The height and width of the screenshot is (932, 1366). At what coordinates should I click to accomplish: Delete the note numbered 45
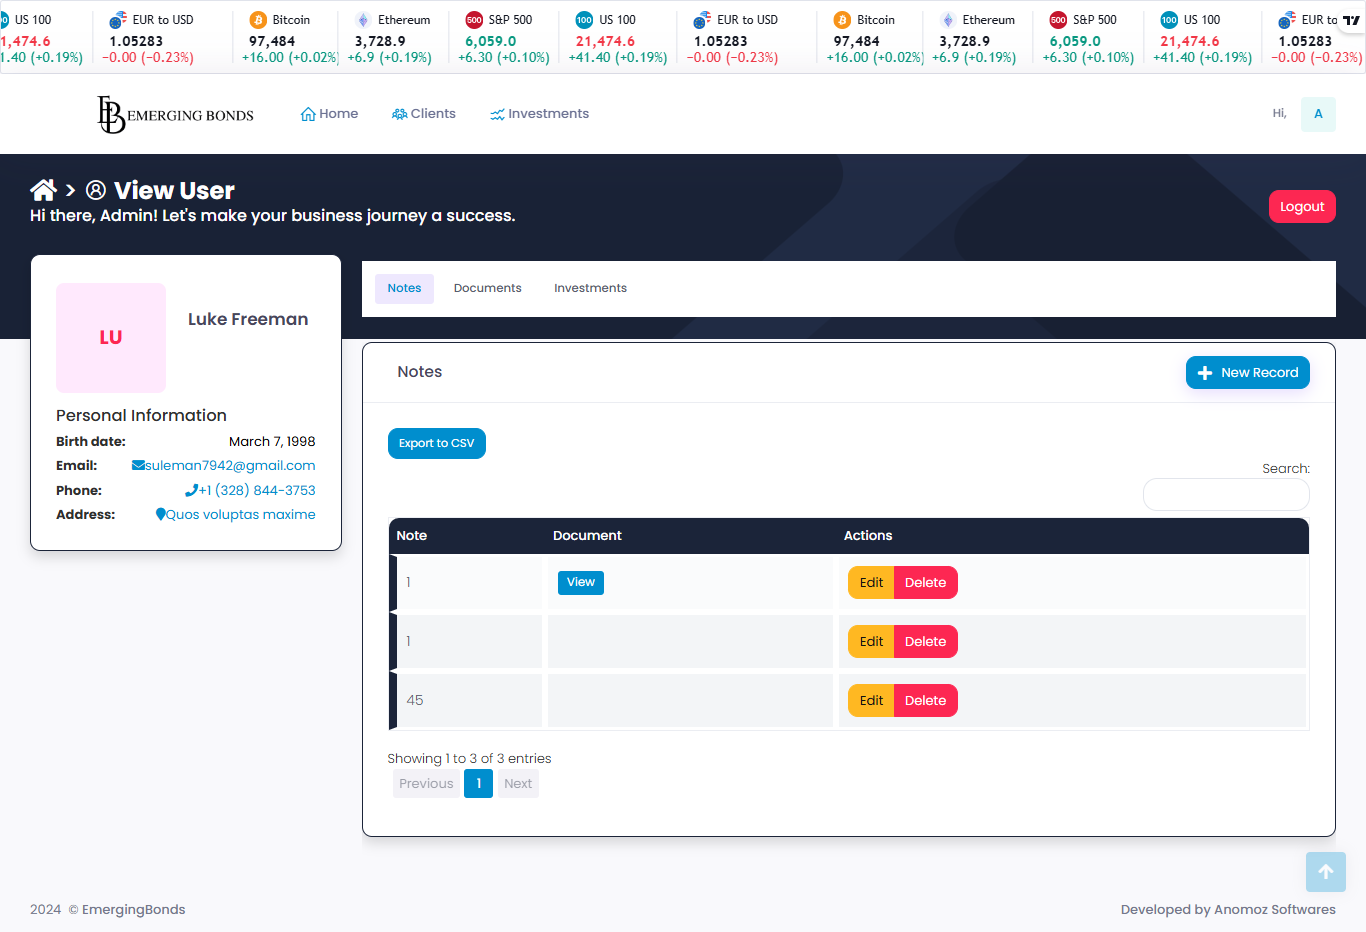click(x=925, y=701)
